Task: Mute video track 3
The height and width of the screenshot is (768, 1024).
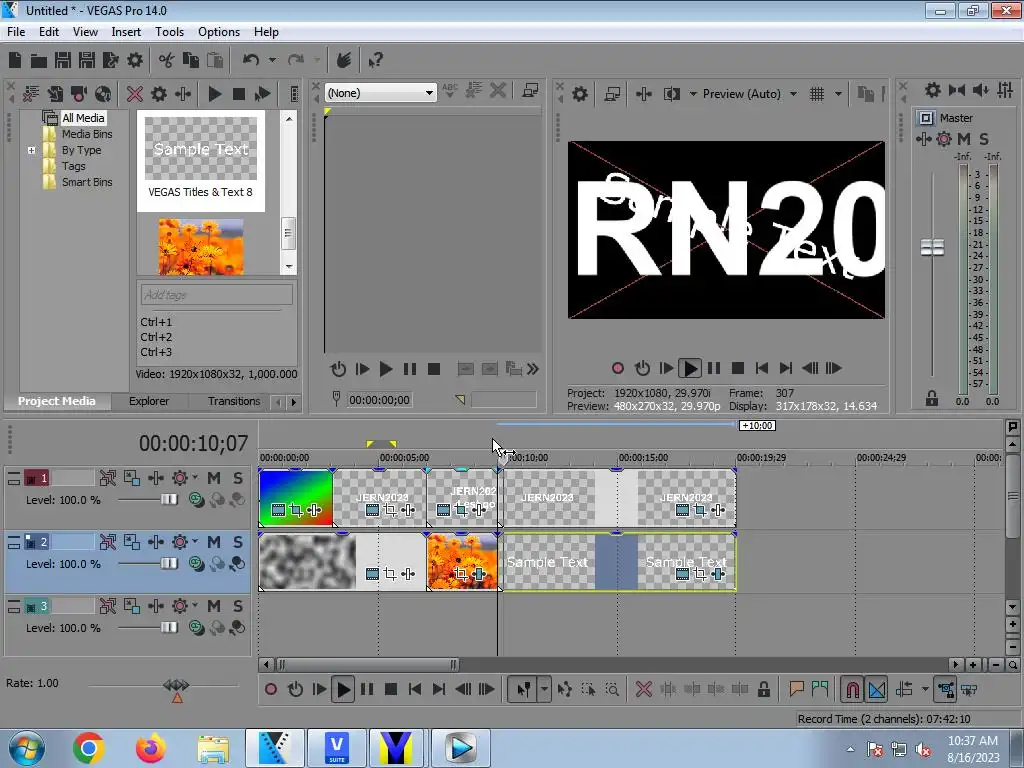Action: (x=214, y=606)
